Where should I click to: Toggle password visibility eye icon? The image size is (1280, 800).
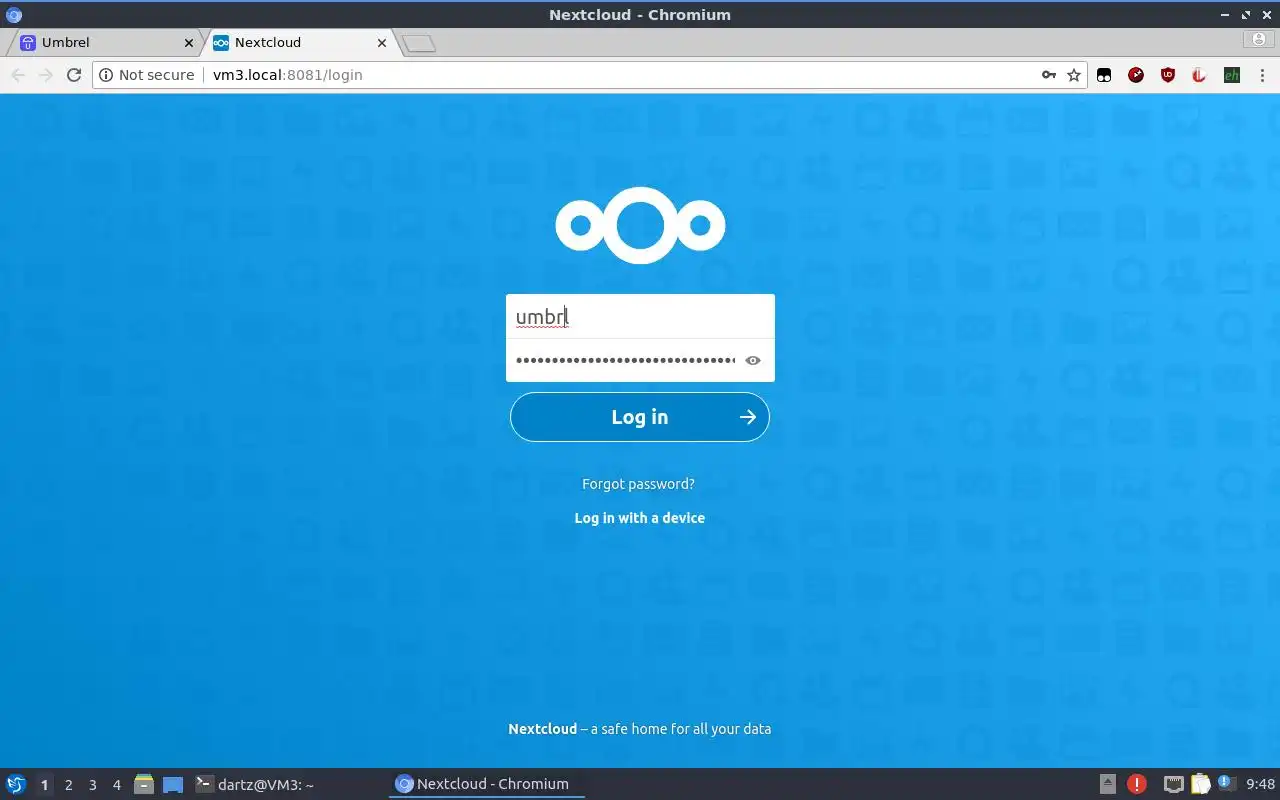click(x=753, y=361)
